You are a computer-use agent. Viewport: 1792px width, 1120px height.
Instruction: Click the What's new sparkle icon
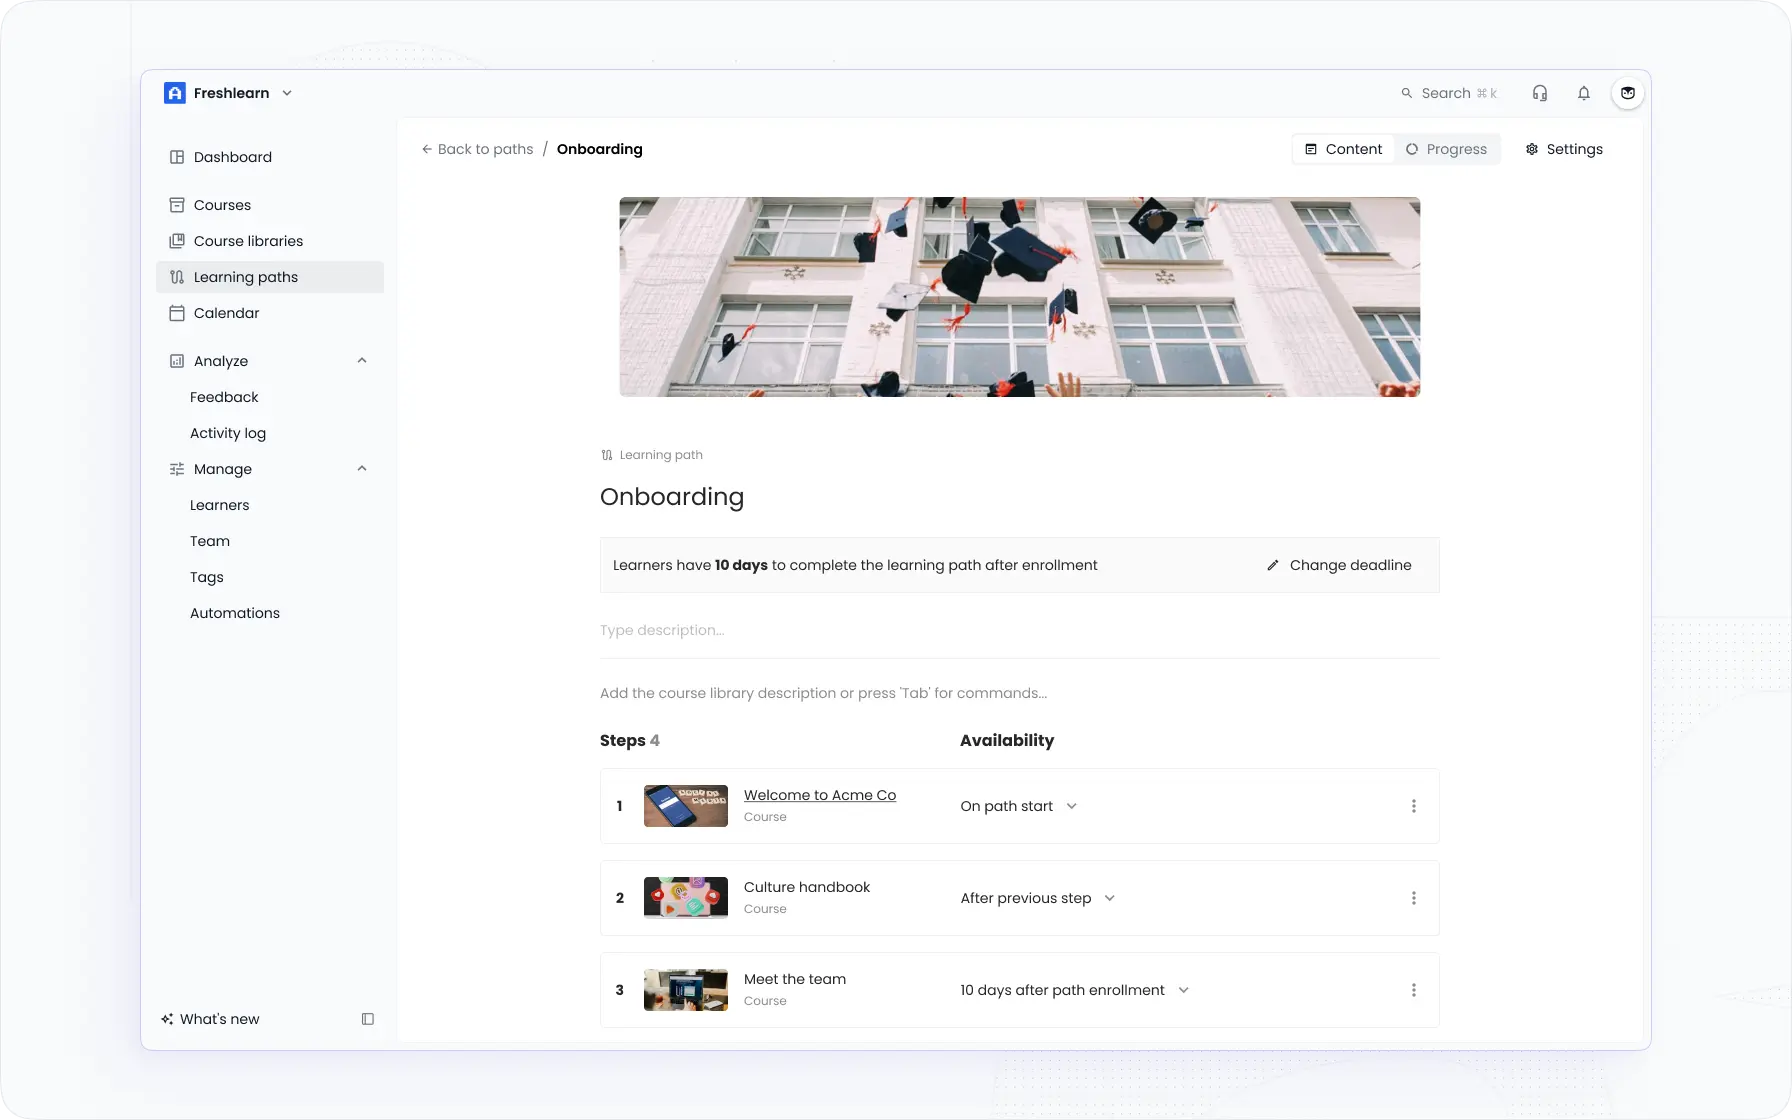166,1018
